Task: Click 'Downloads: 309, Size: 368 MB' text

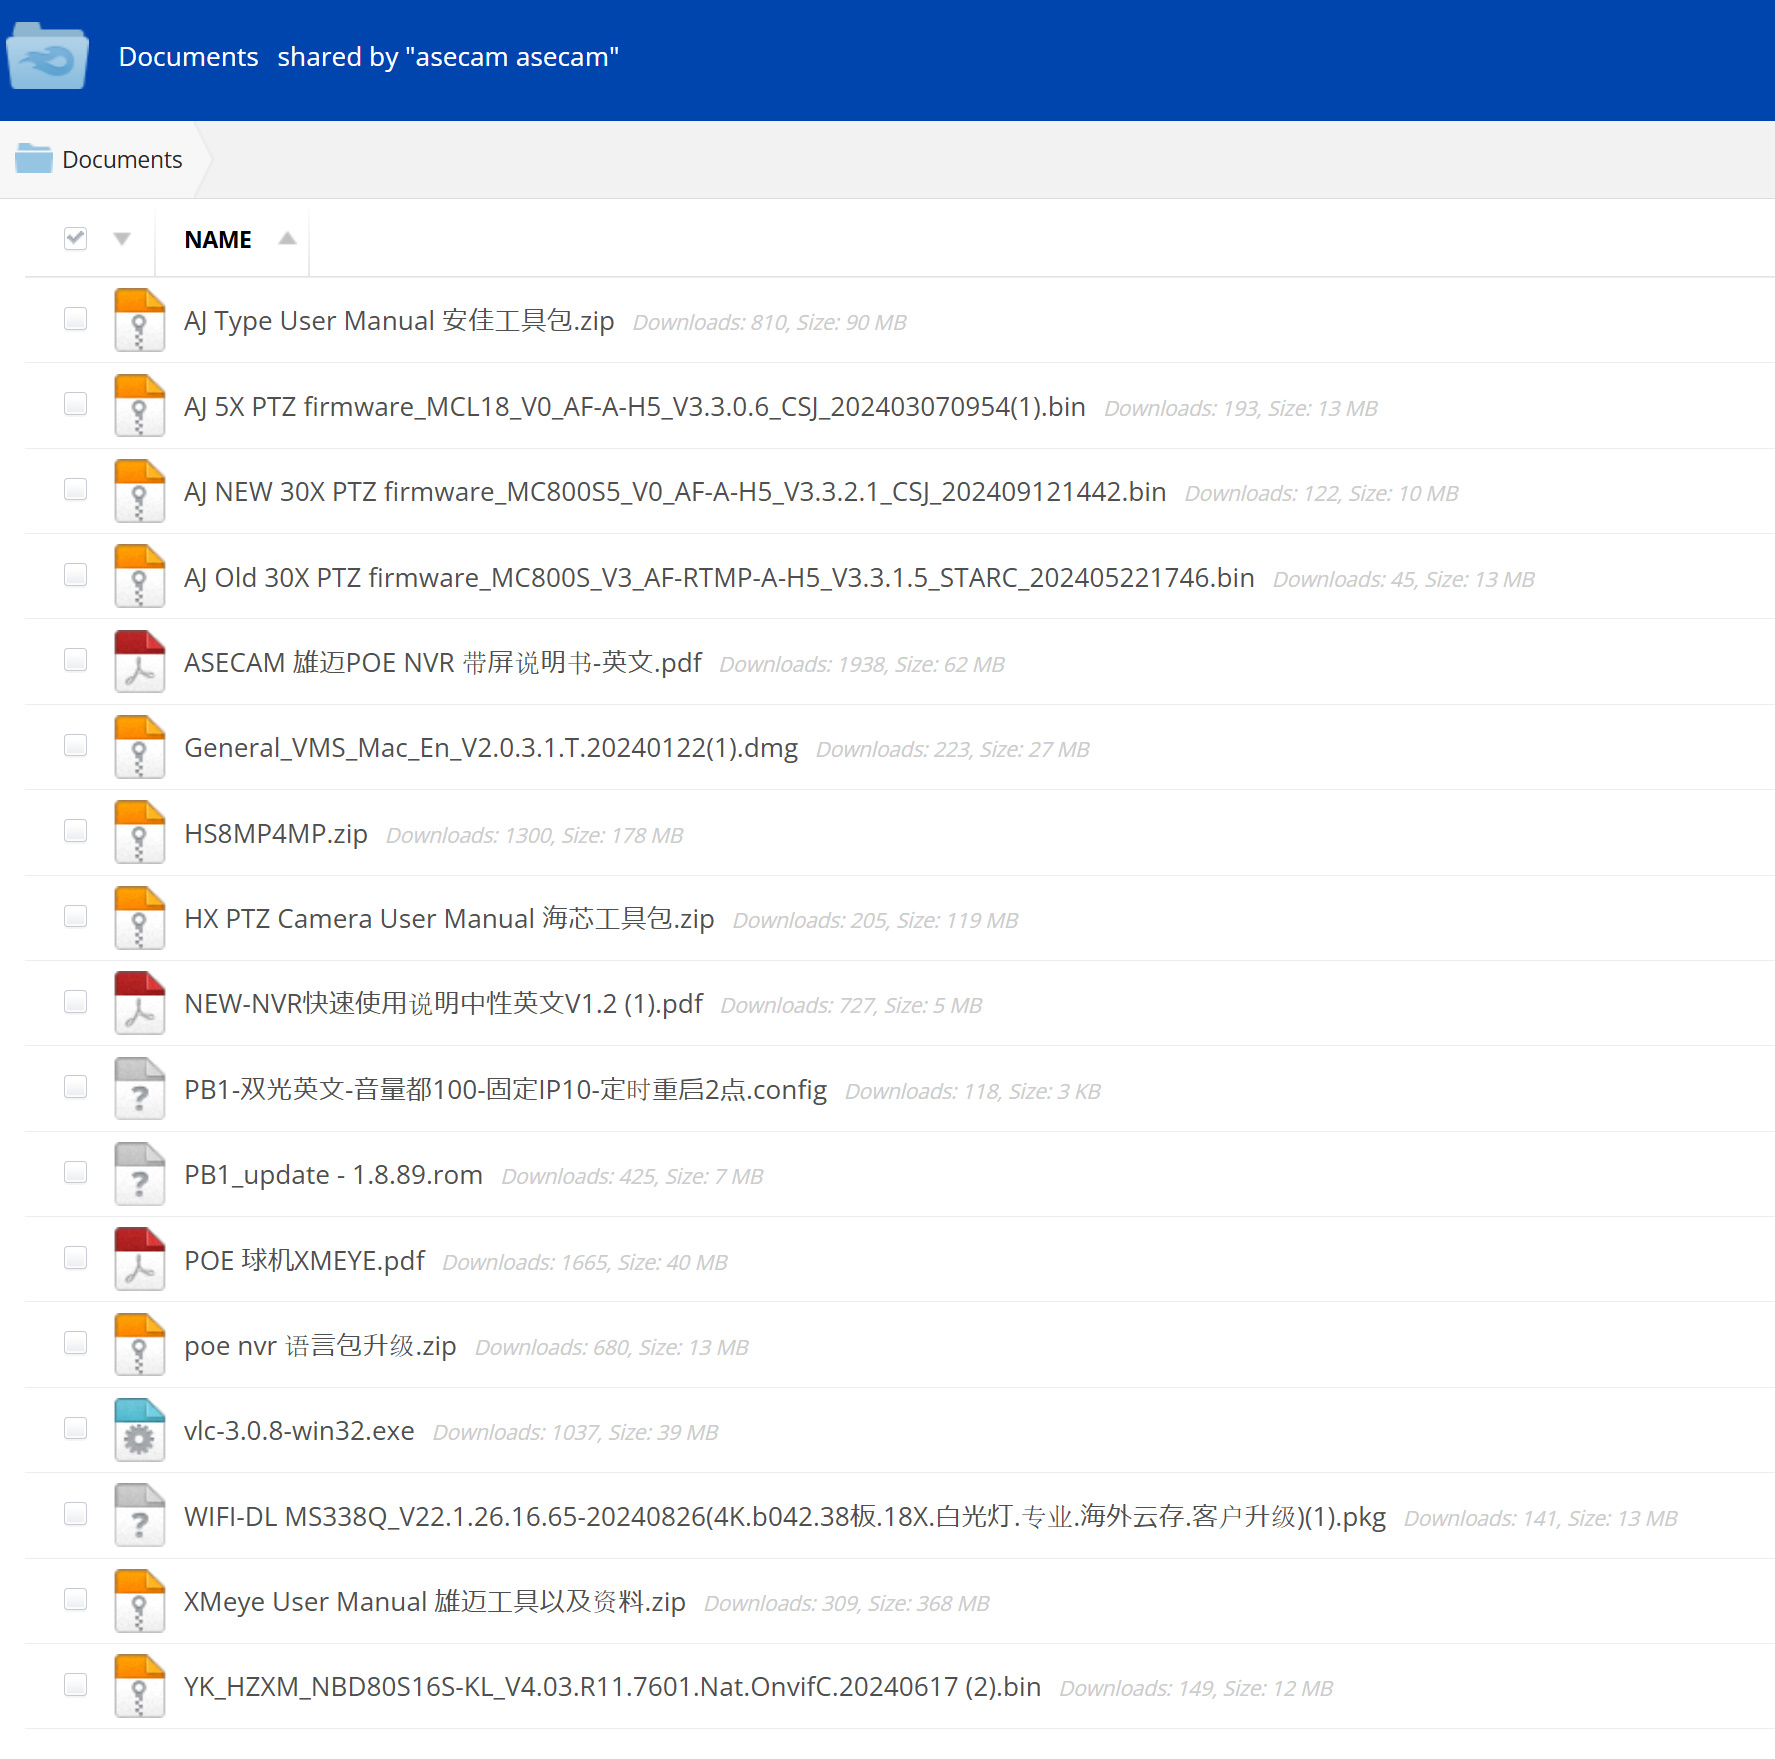Action: [x=847, y=1604]
